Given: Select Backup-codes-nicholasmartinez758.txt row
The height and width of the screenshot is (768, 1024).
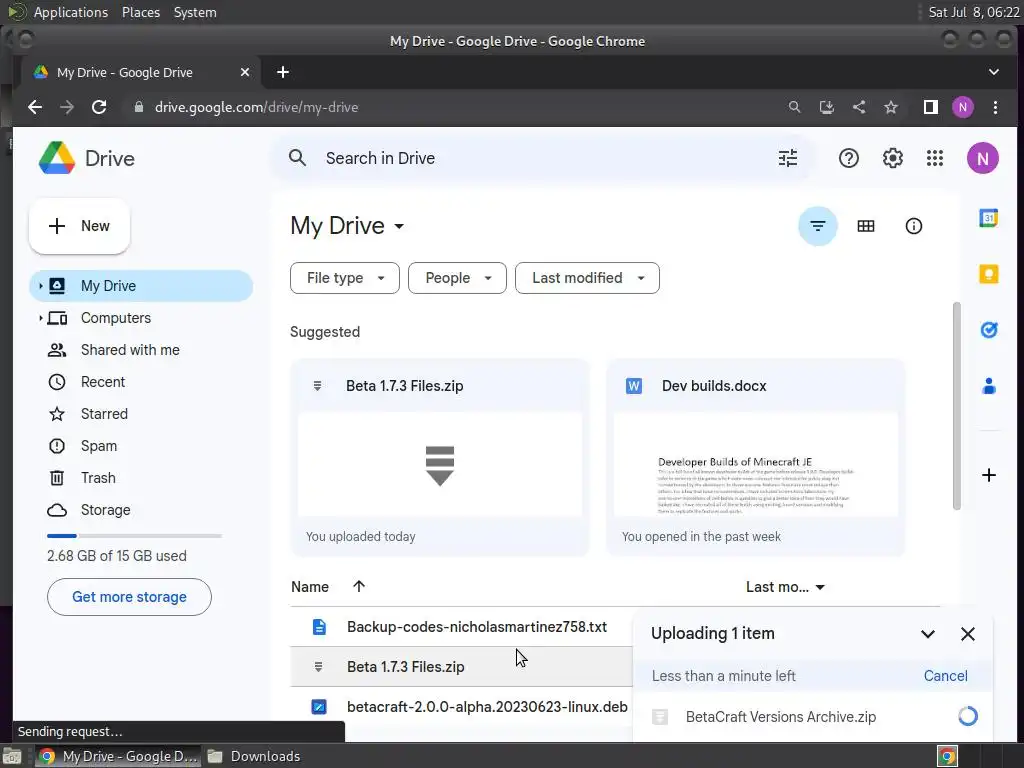Looking at the screenshot, I should click(x=461, y=627).
